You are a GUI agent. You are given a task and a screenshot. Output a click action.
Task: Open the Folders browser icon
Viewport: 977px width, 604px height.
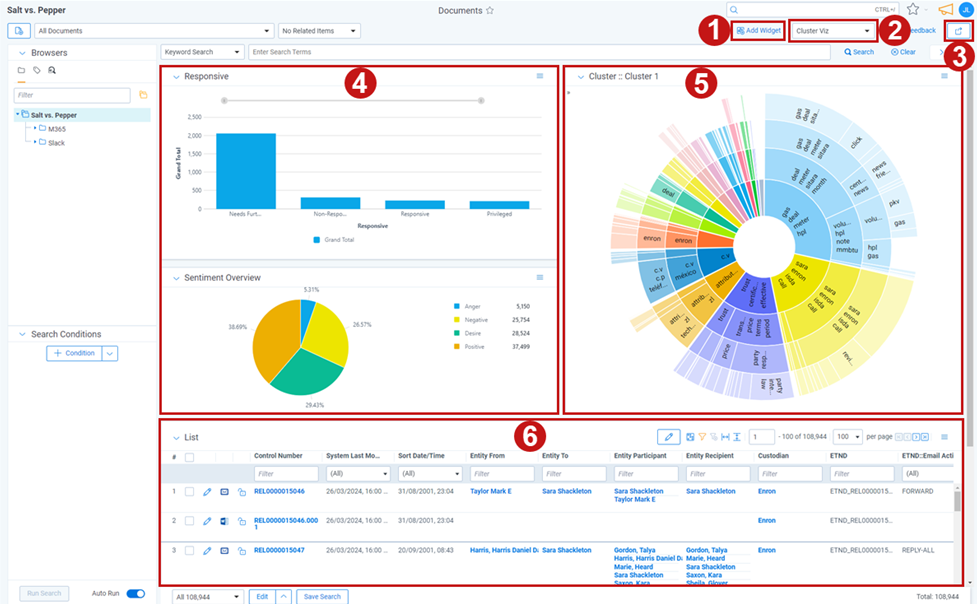click(x=21, y=70)
